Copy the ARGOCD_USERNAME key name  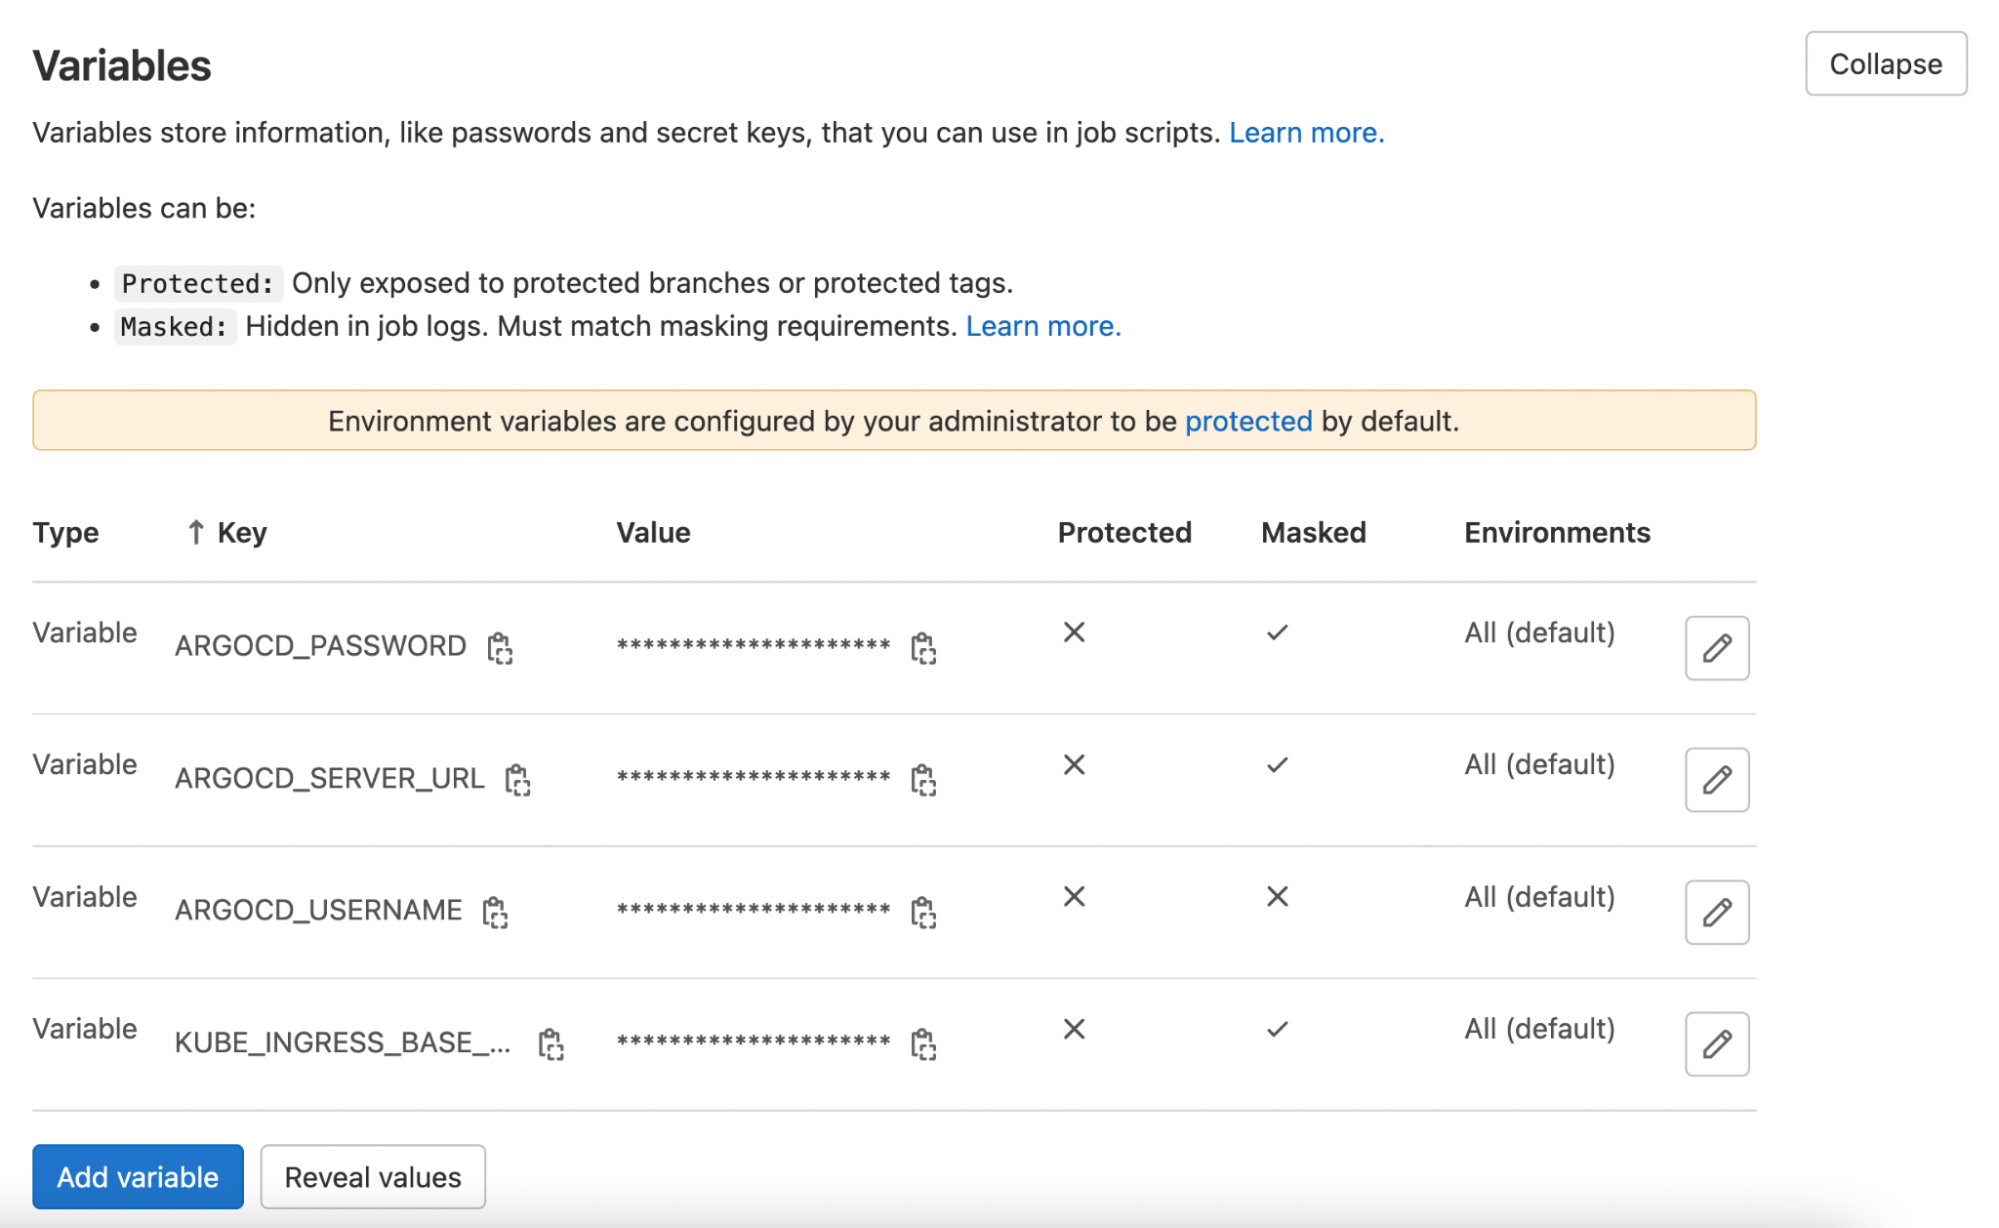tap(495, 912)
